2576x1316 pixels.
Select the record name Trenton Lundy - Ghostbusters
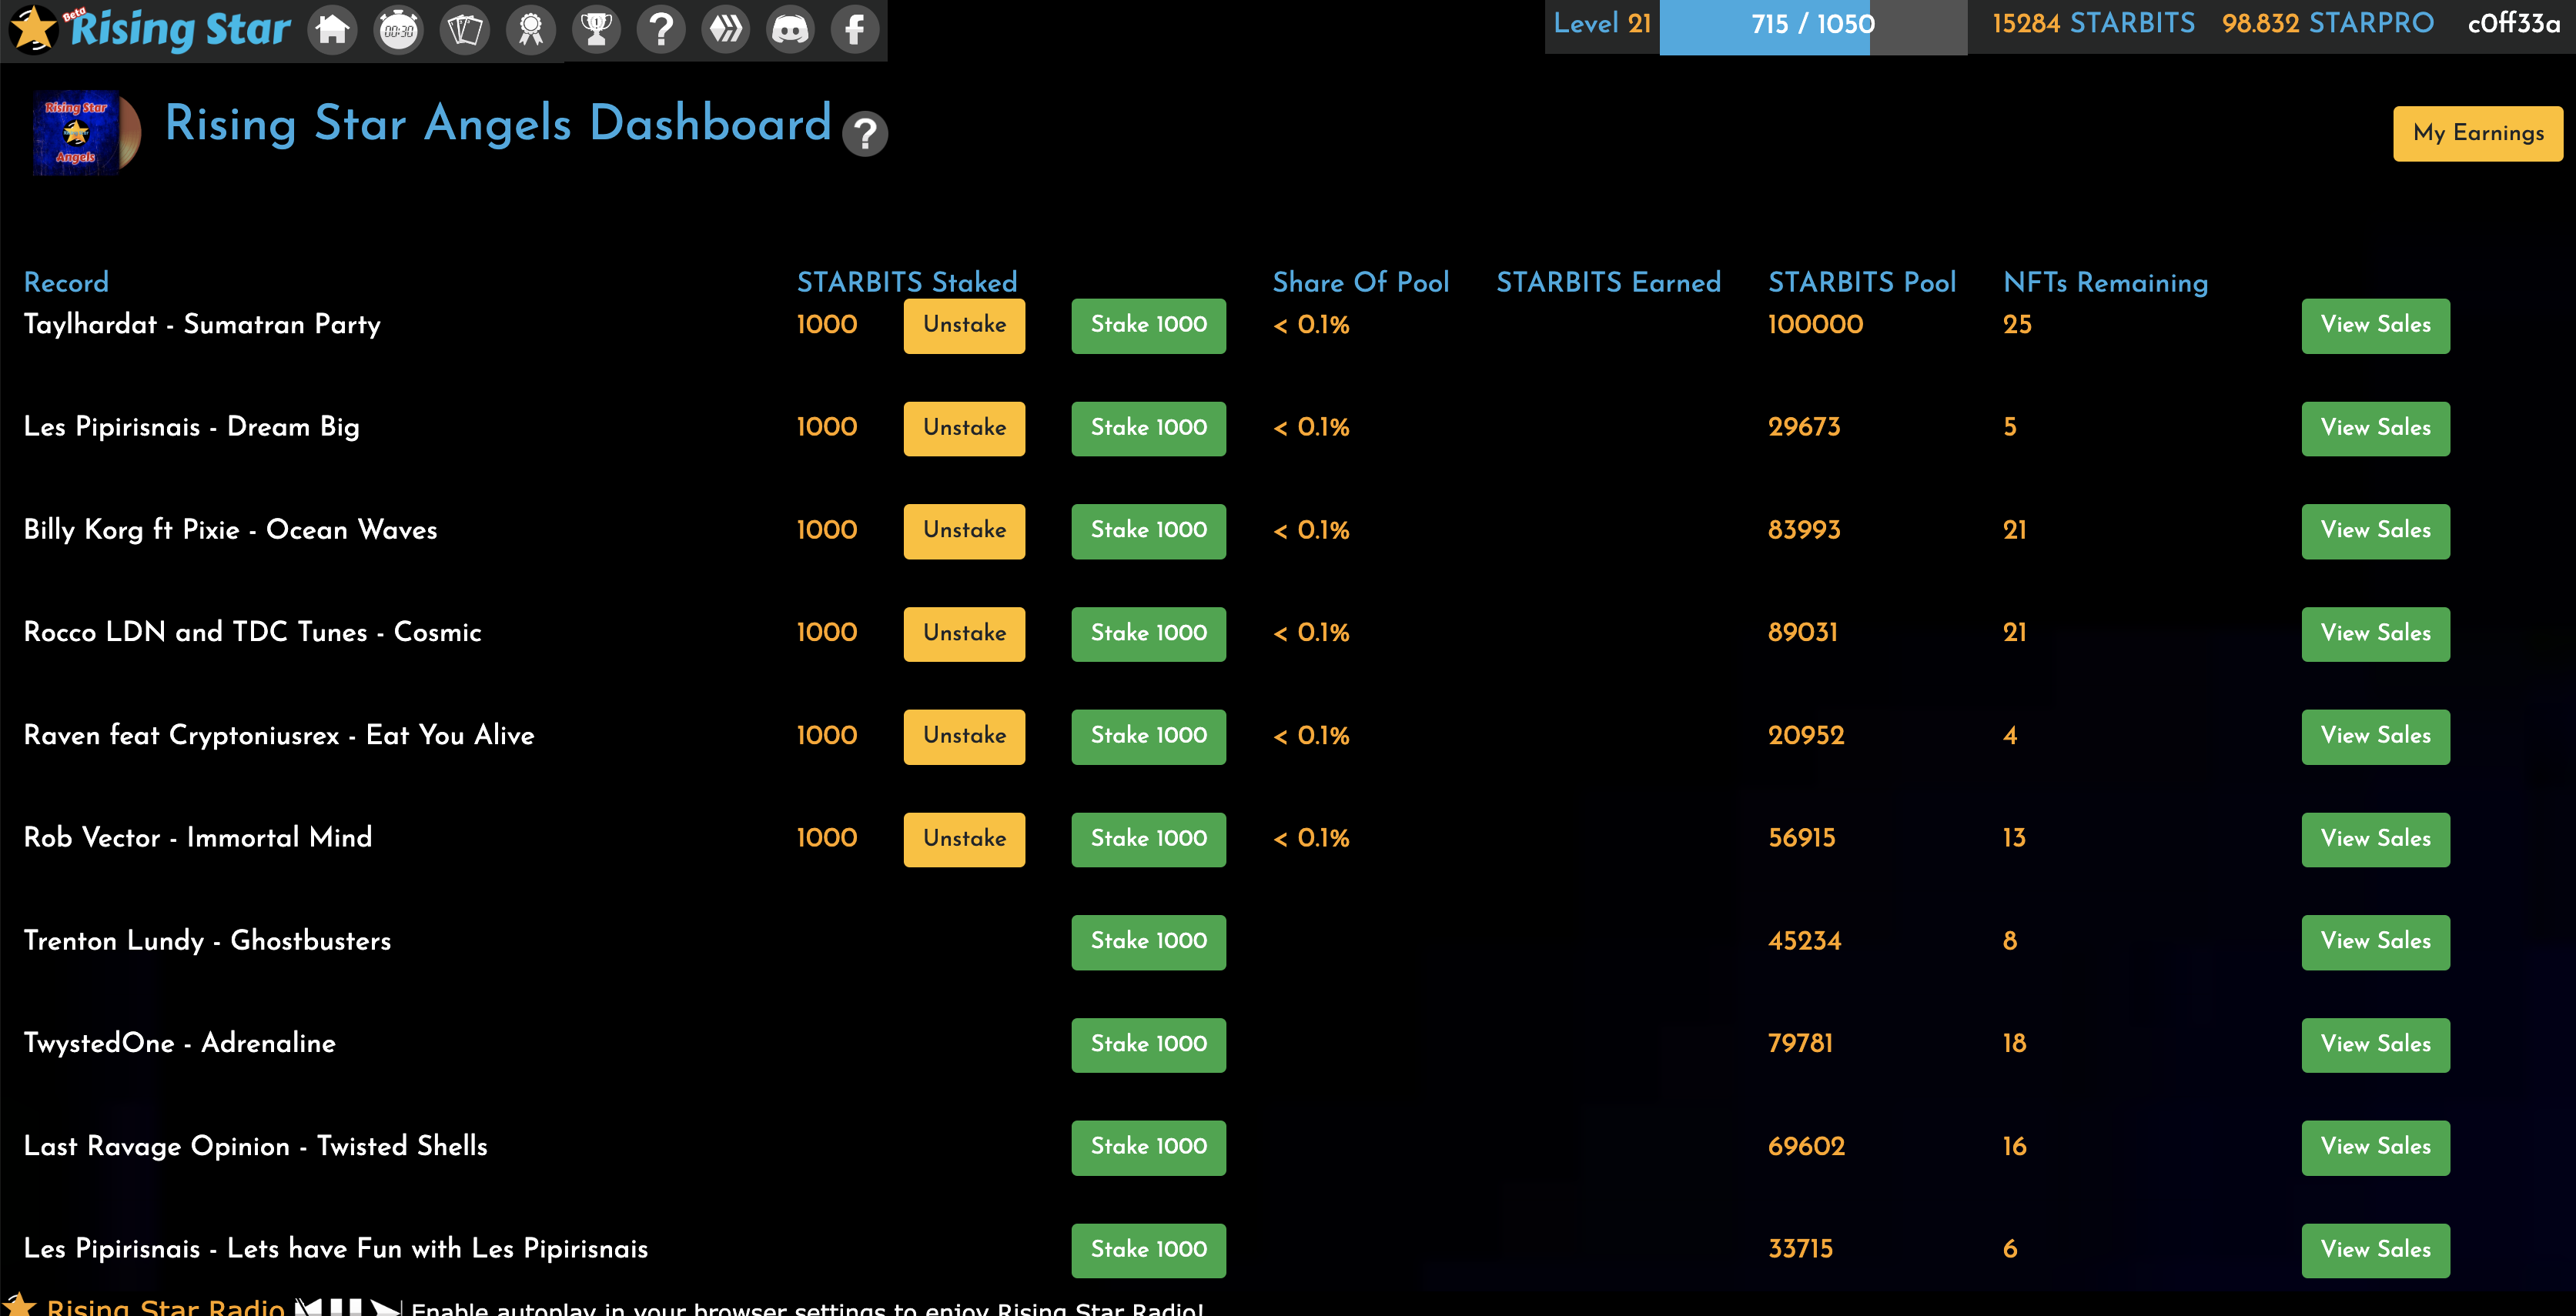(x=207, y=942)
